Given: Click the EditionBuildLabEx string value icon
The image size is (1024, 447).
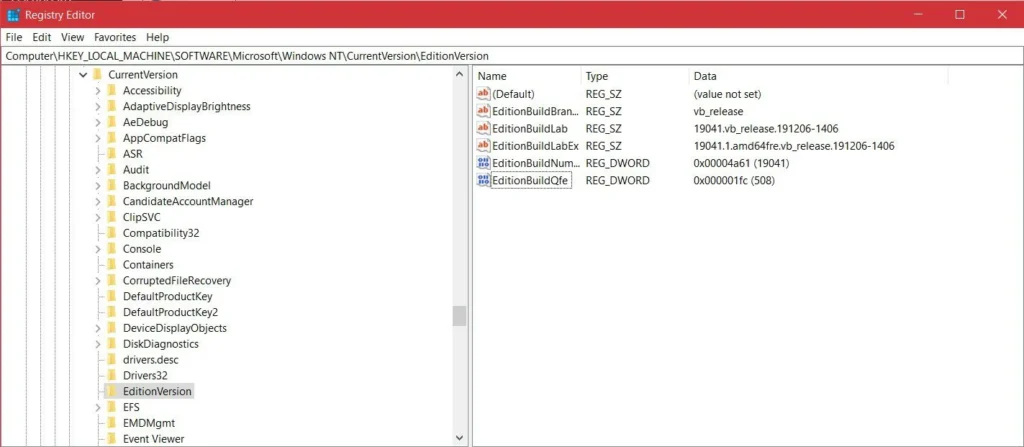Looking at the screenshot, I should click(483, 145).
